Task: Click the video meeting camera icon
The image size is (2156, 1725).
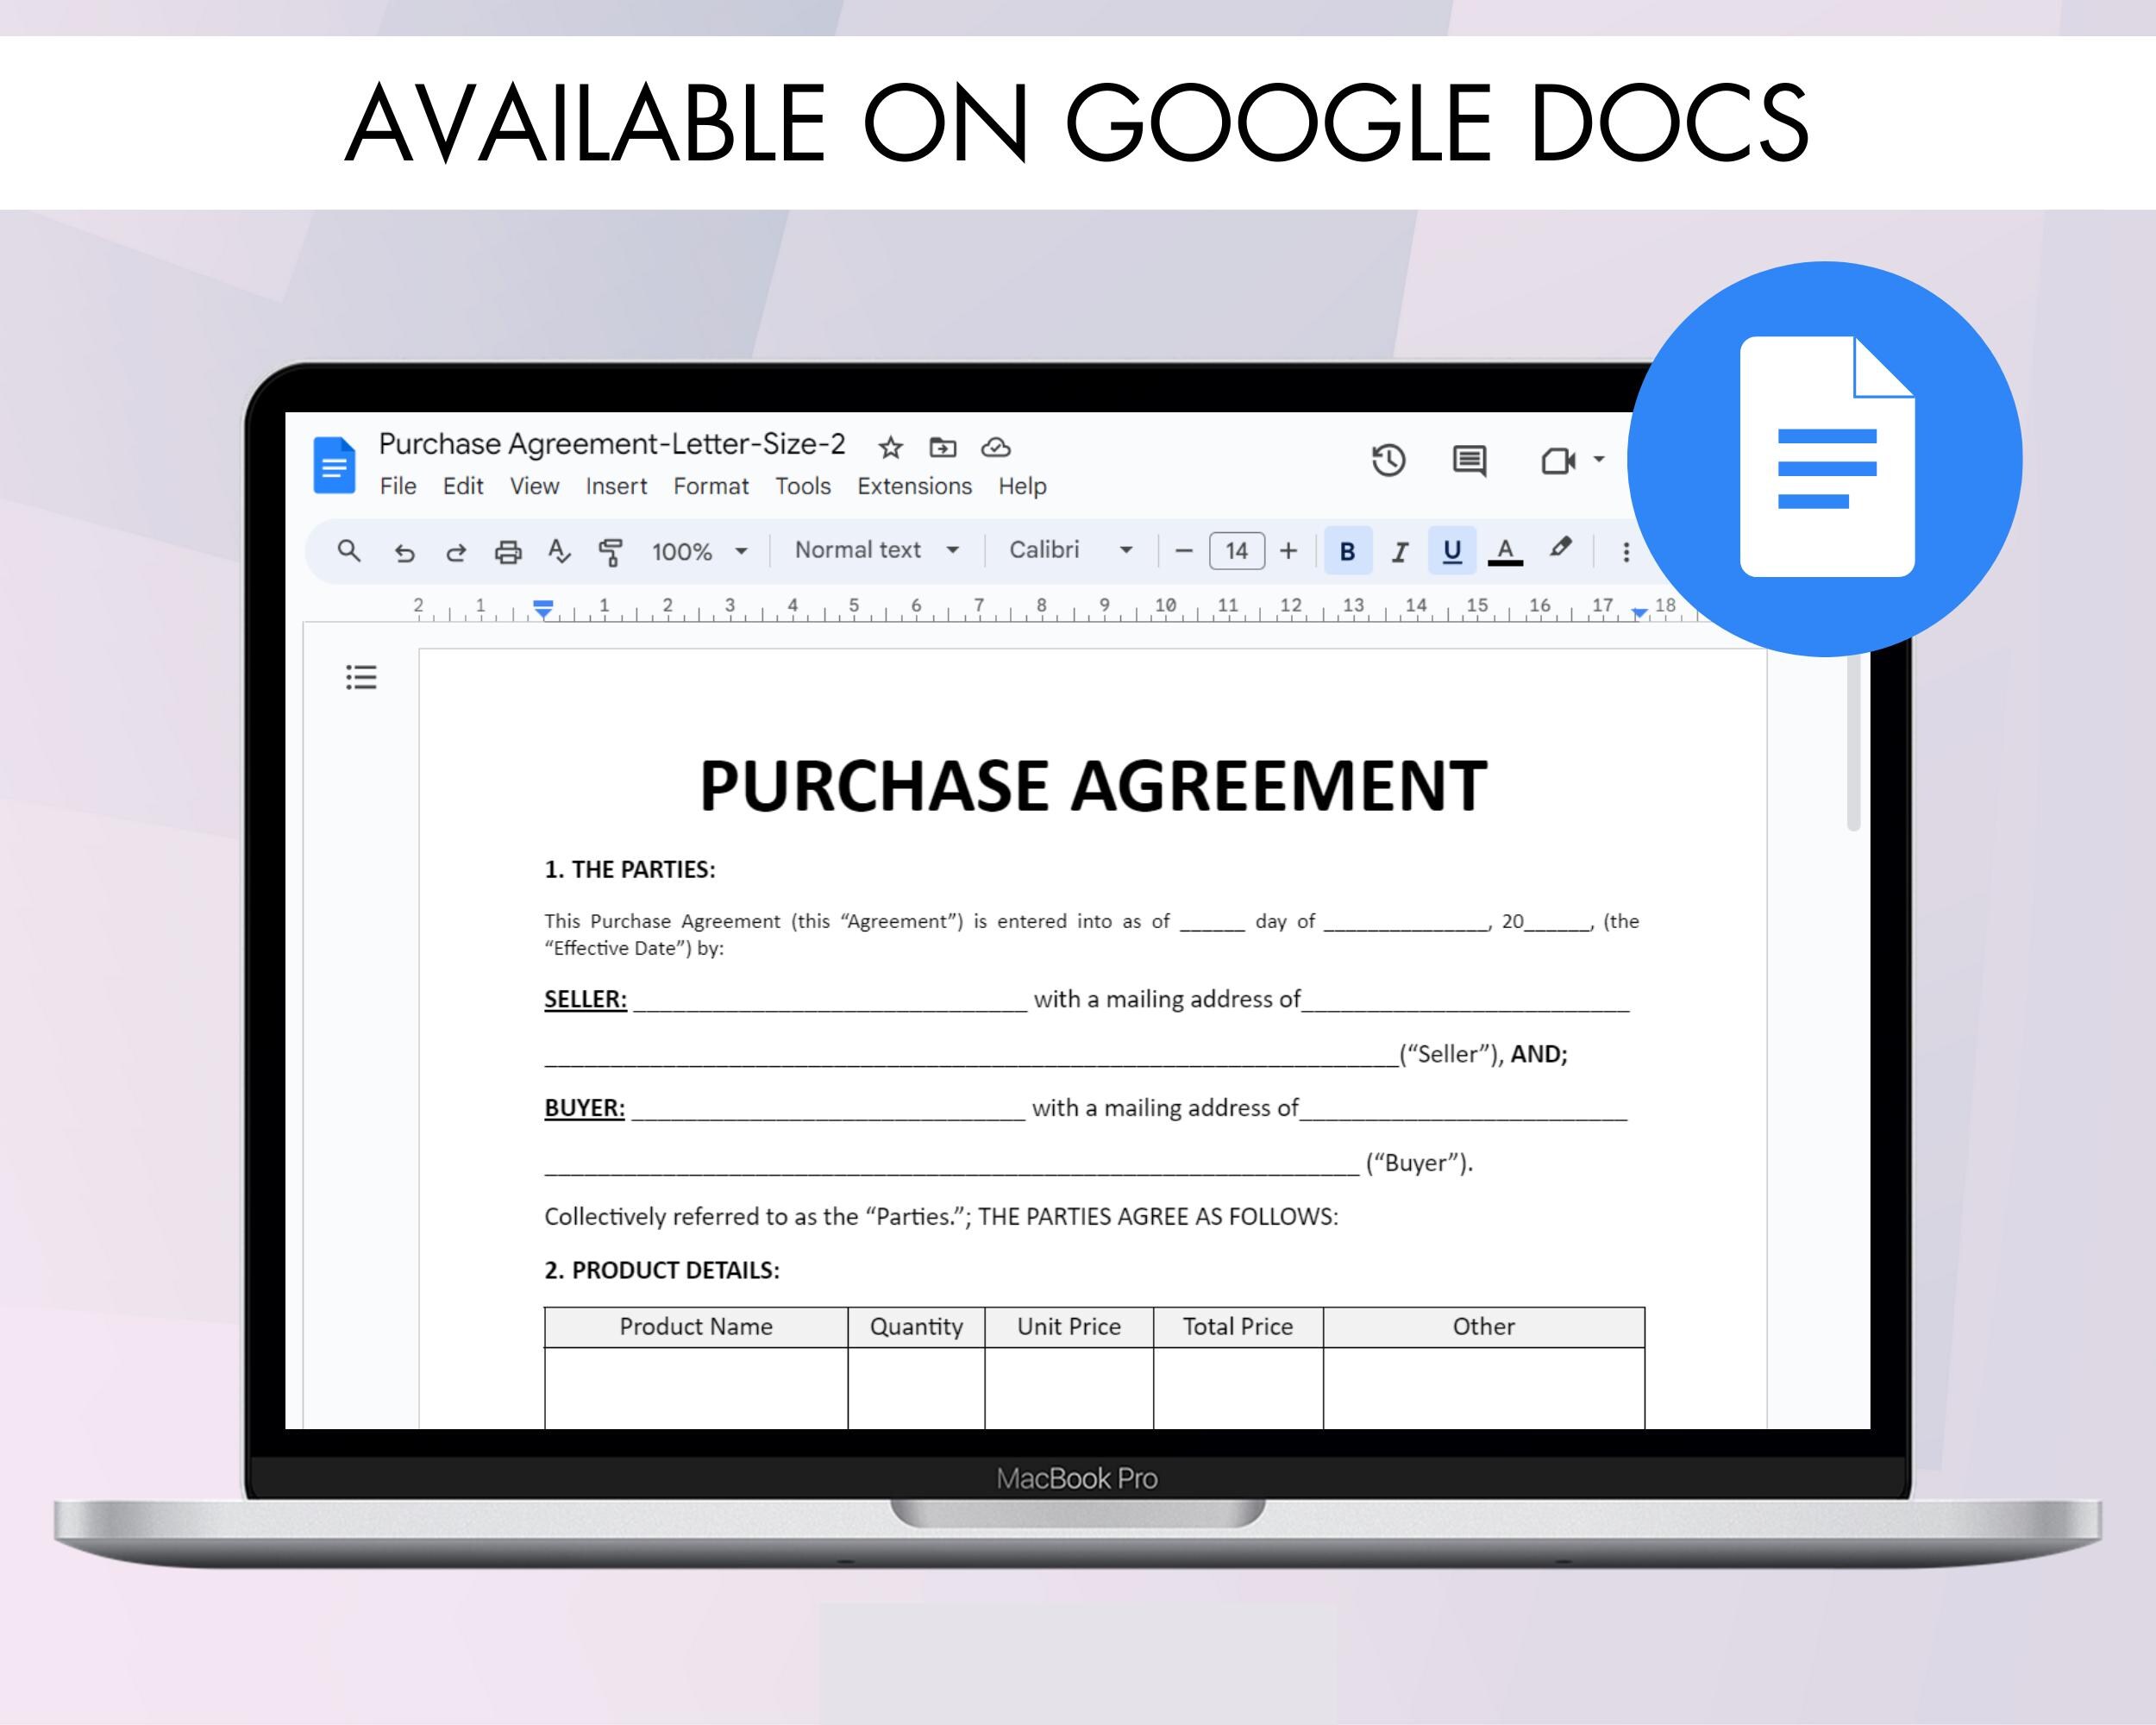Action: click(x=1558, y=461)
